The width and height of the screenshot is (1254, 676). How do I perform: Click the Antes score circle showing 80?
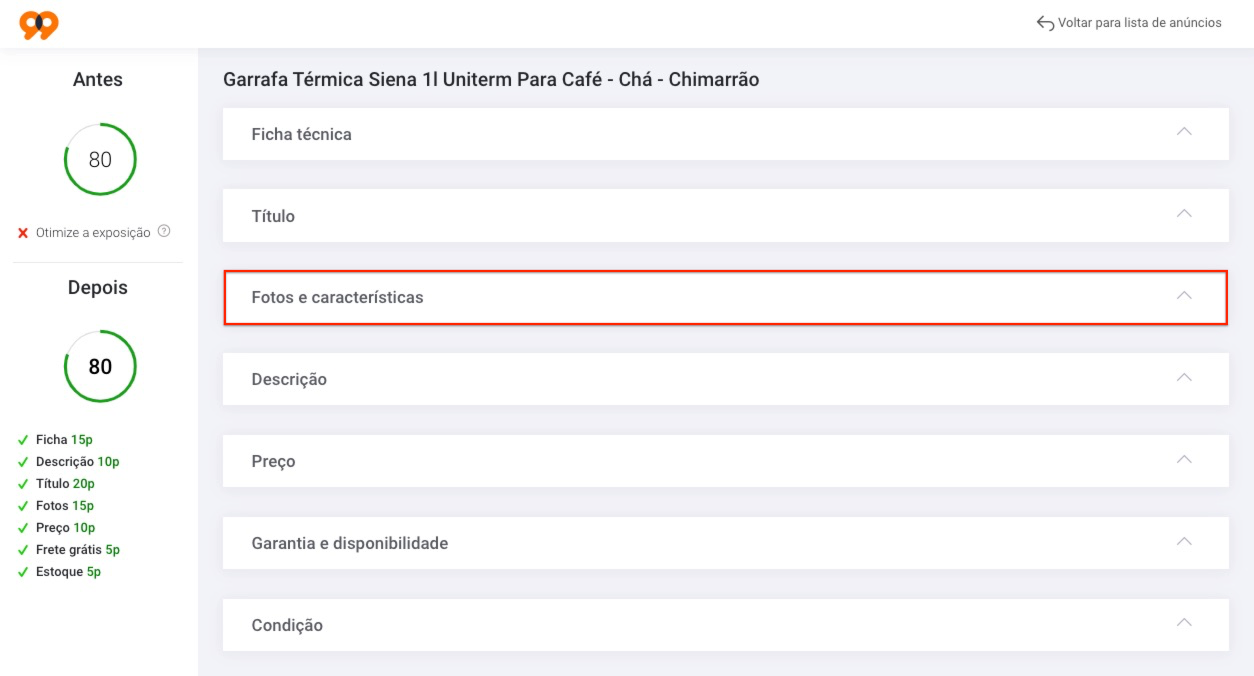pos(100,159)
